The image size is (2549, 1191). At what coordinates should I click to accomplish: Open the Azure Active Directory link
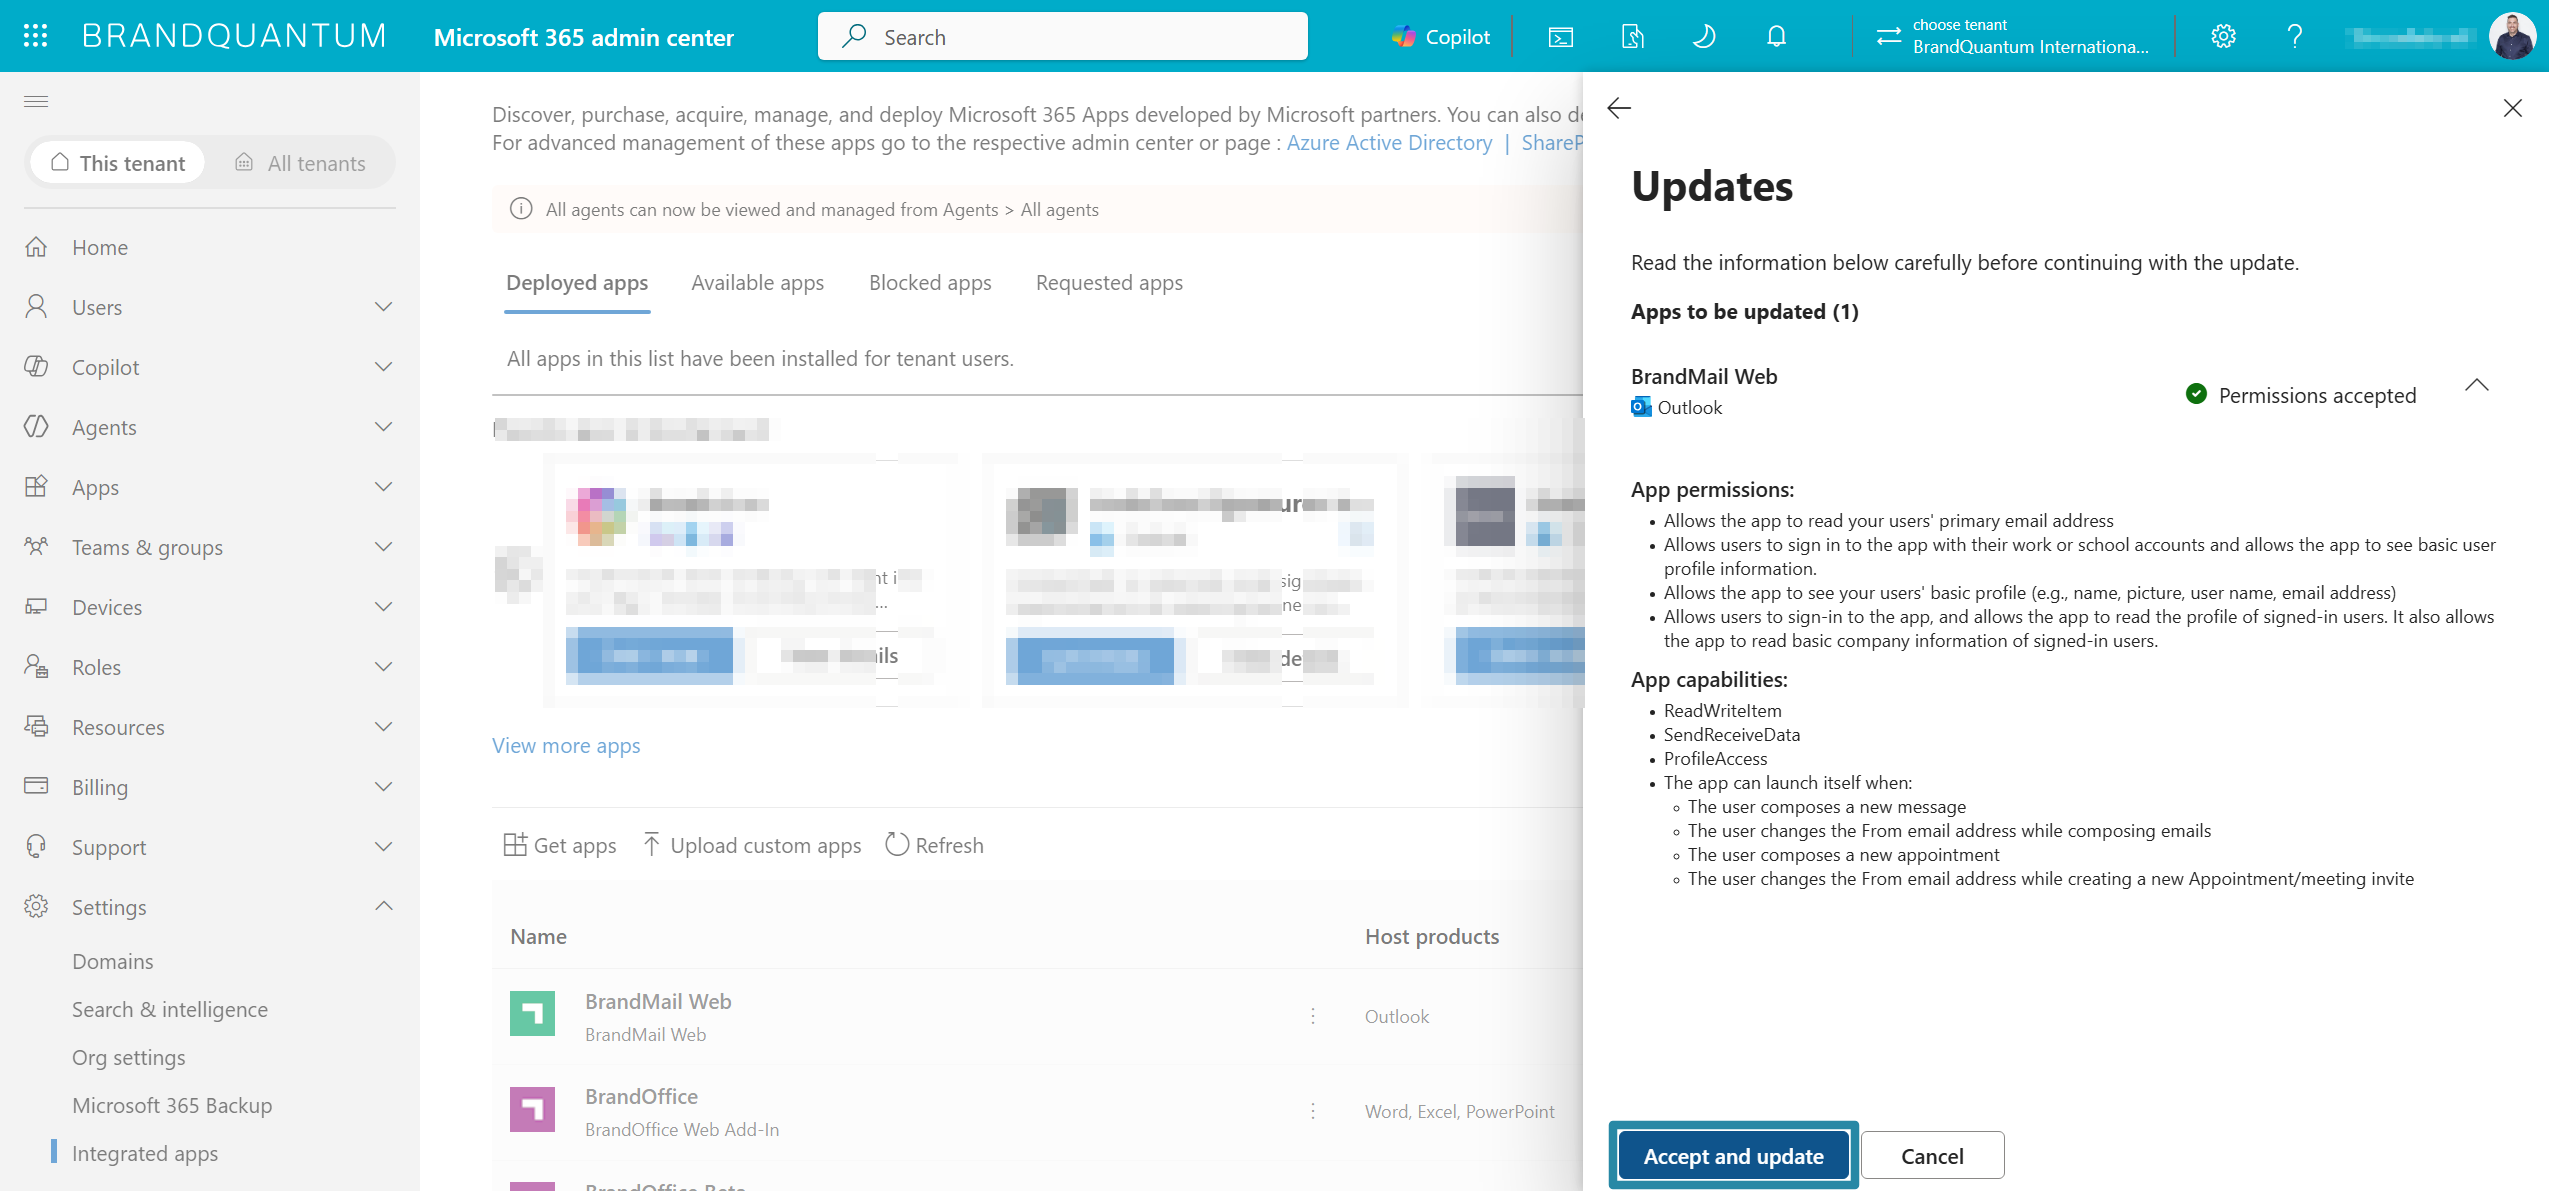(1389, 143)
